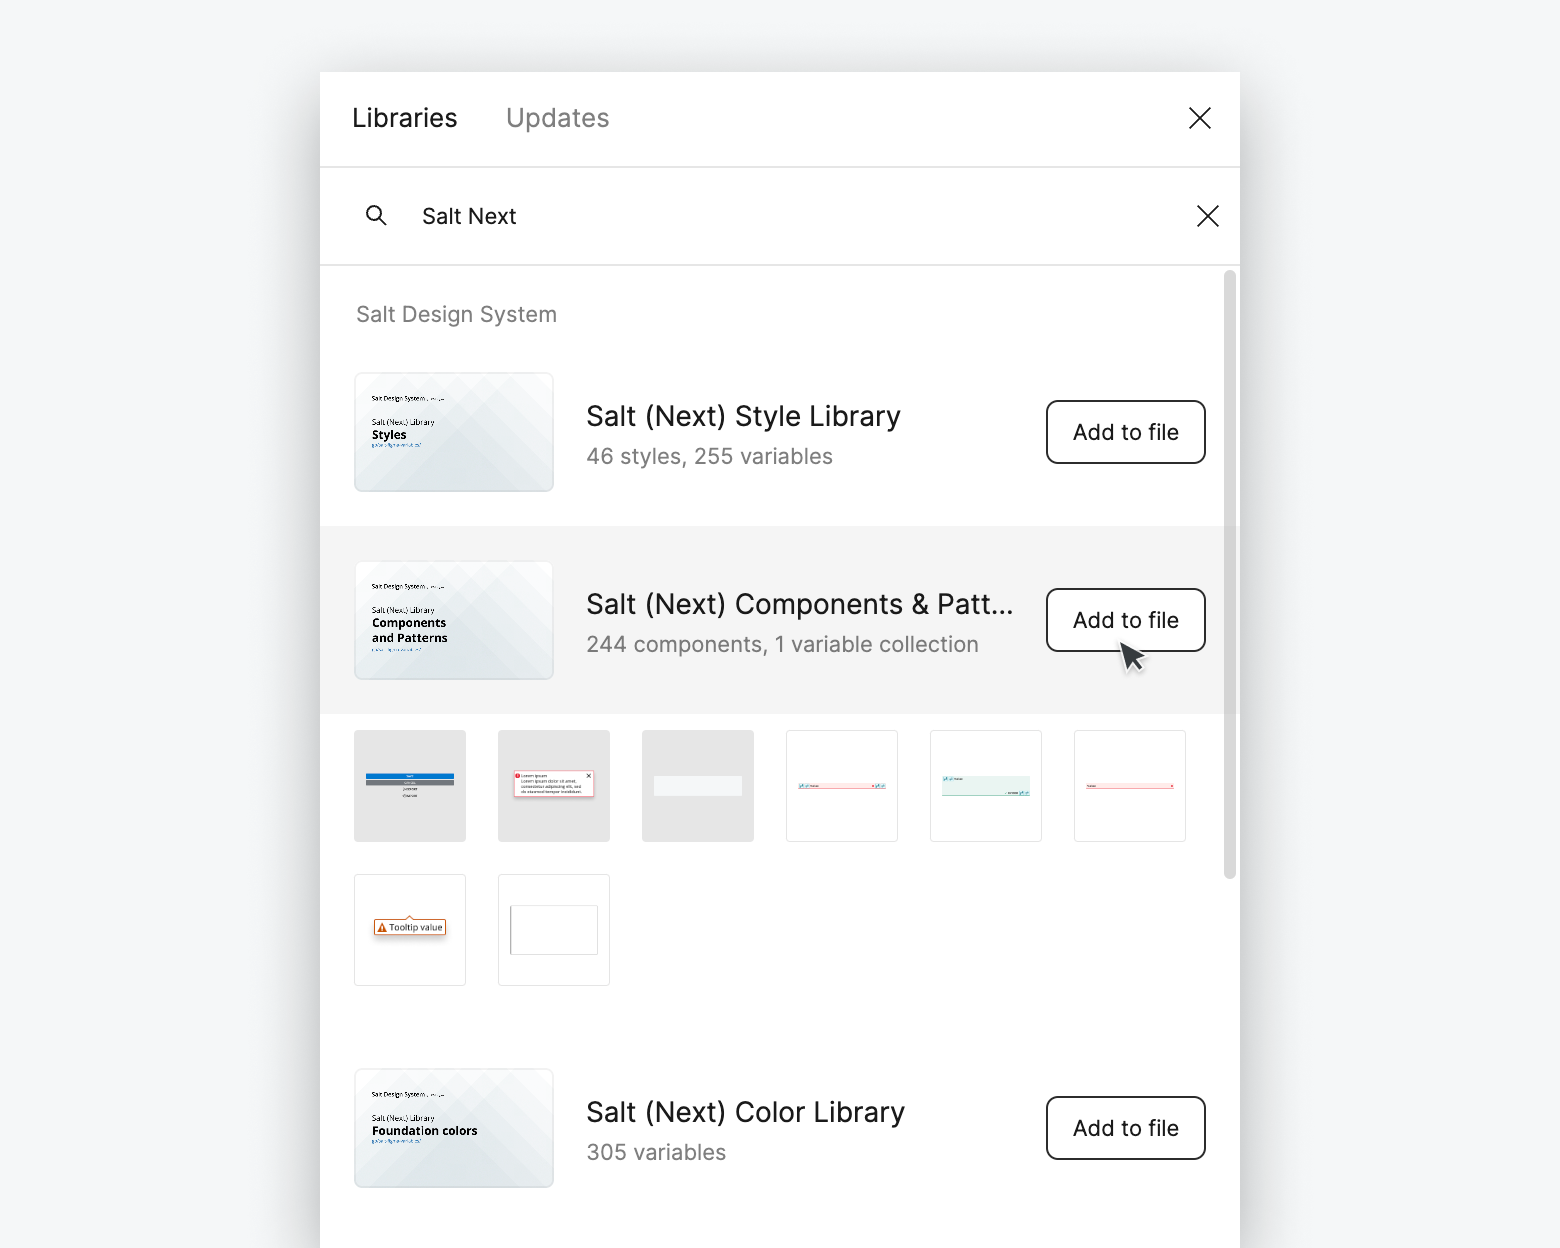Click the warning tooltip component preview
This screenshot has width=1560, height=1248.
(410, 929)
